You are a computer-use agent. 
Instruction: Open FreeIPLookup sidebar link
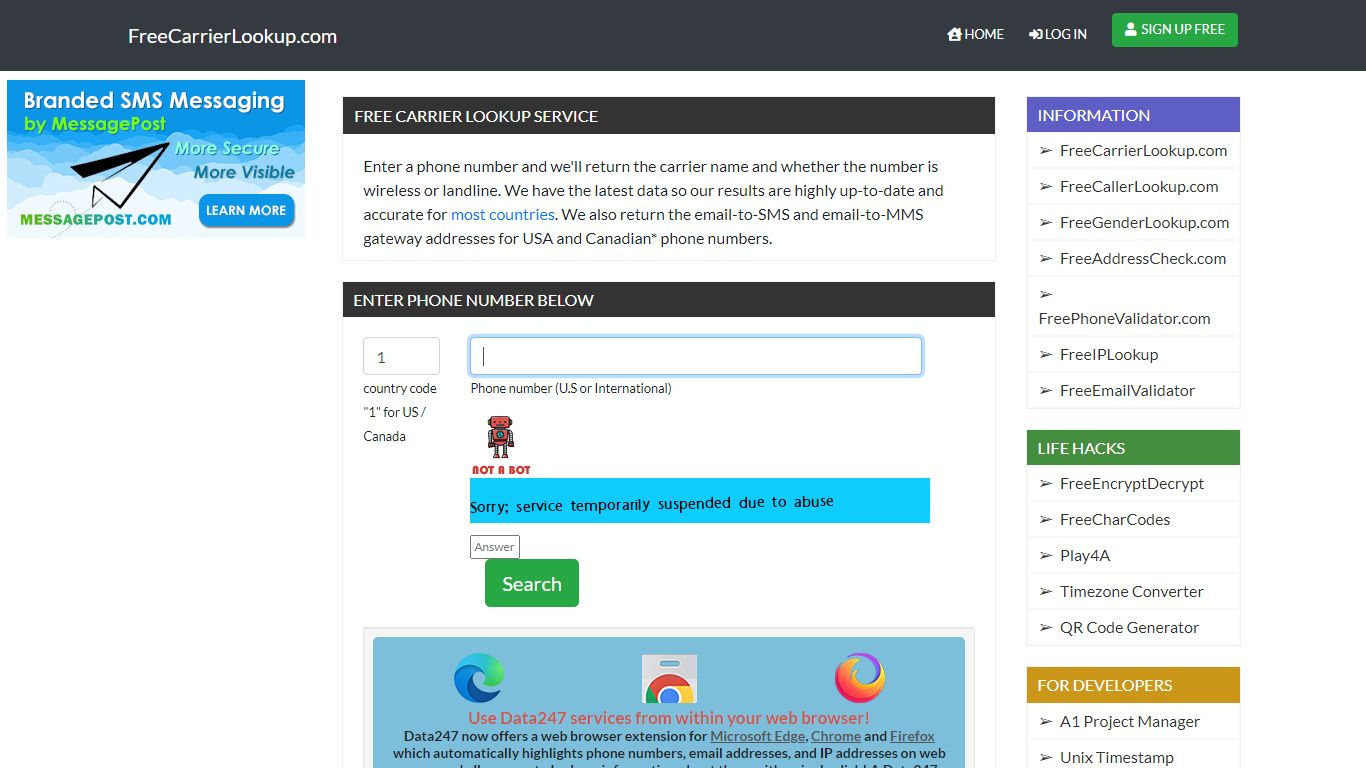click(x=1109, y=354)
